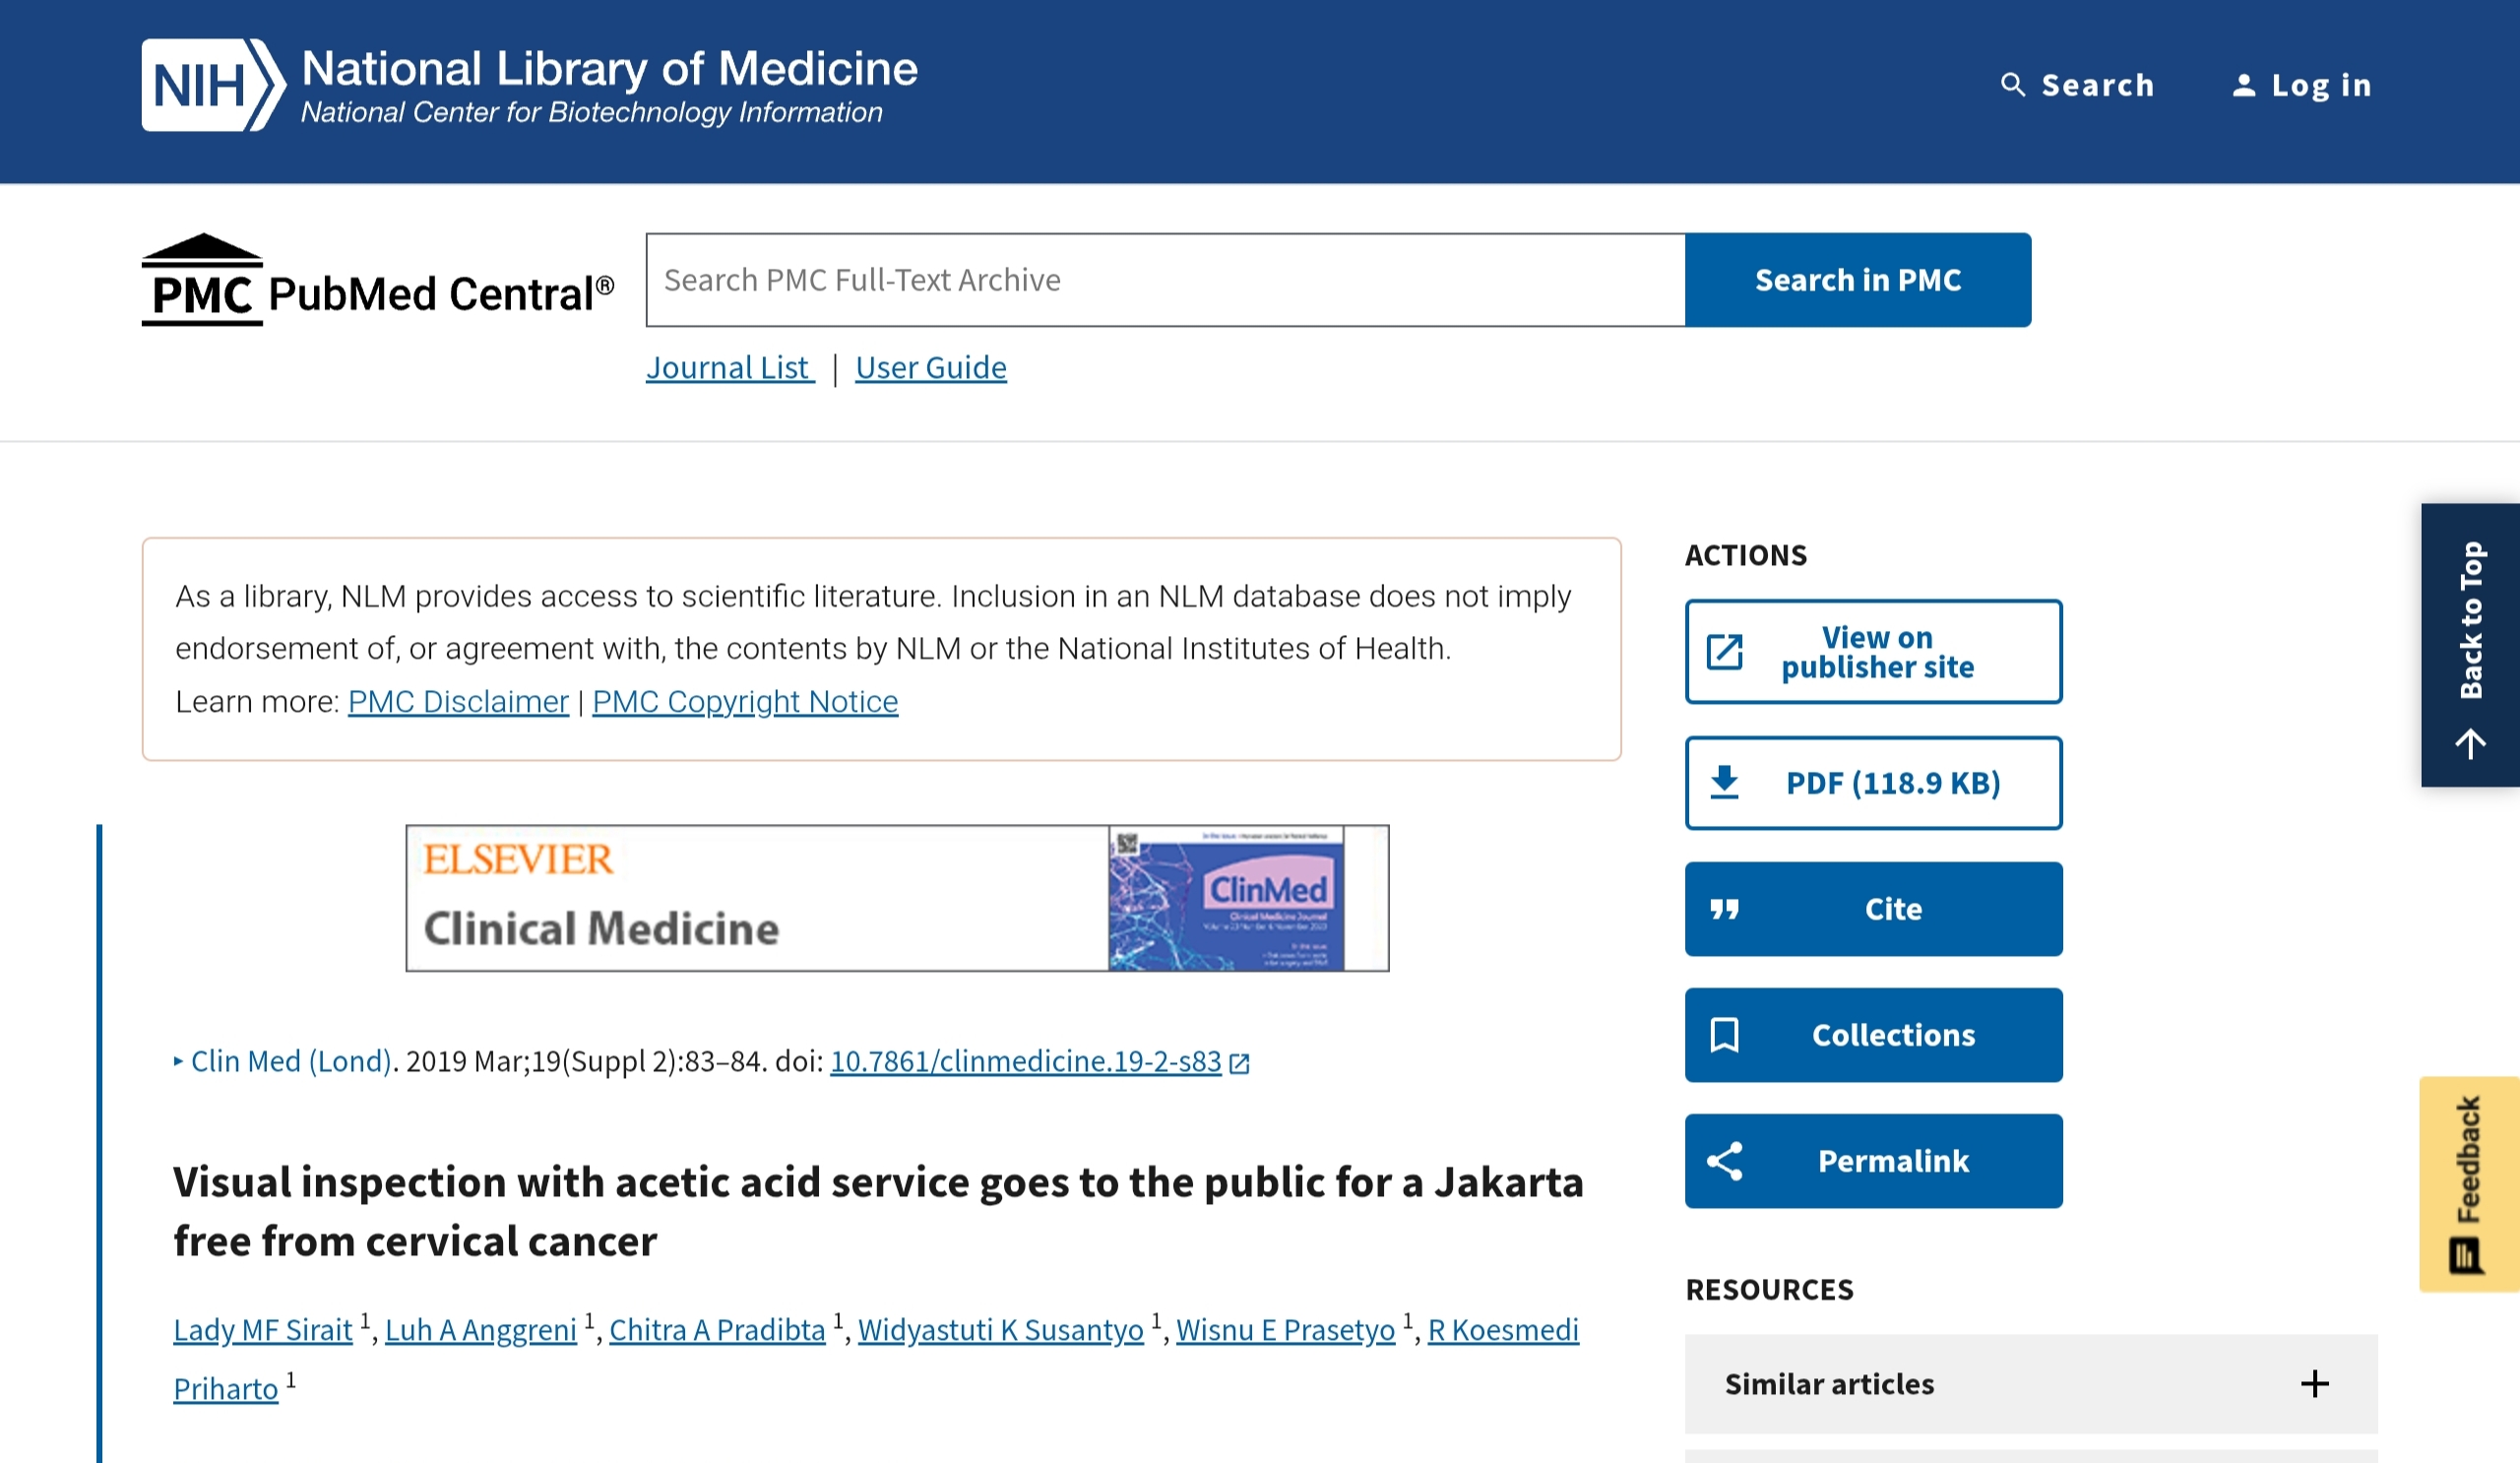Click the Search PMC Full-Text Archive field
The width and height of the screenshot is (2520, 1463).
pyautogui.click(x=1165, y=280)
